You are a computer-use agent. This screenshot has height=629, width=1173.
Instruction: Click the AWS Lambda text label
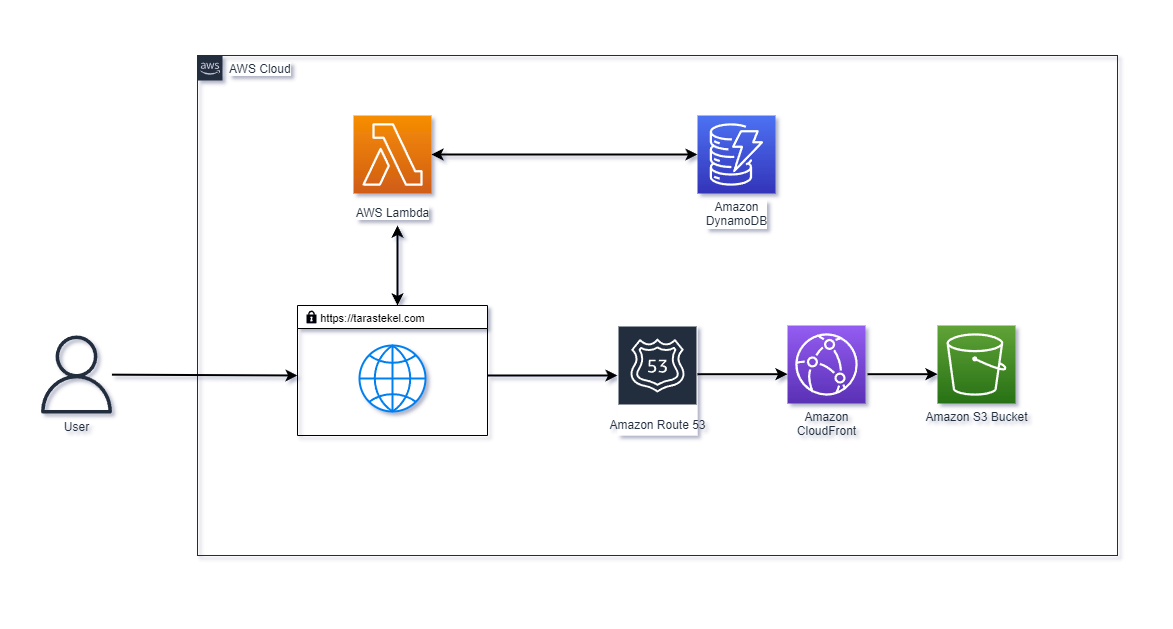(x=392, y=213)
